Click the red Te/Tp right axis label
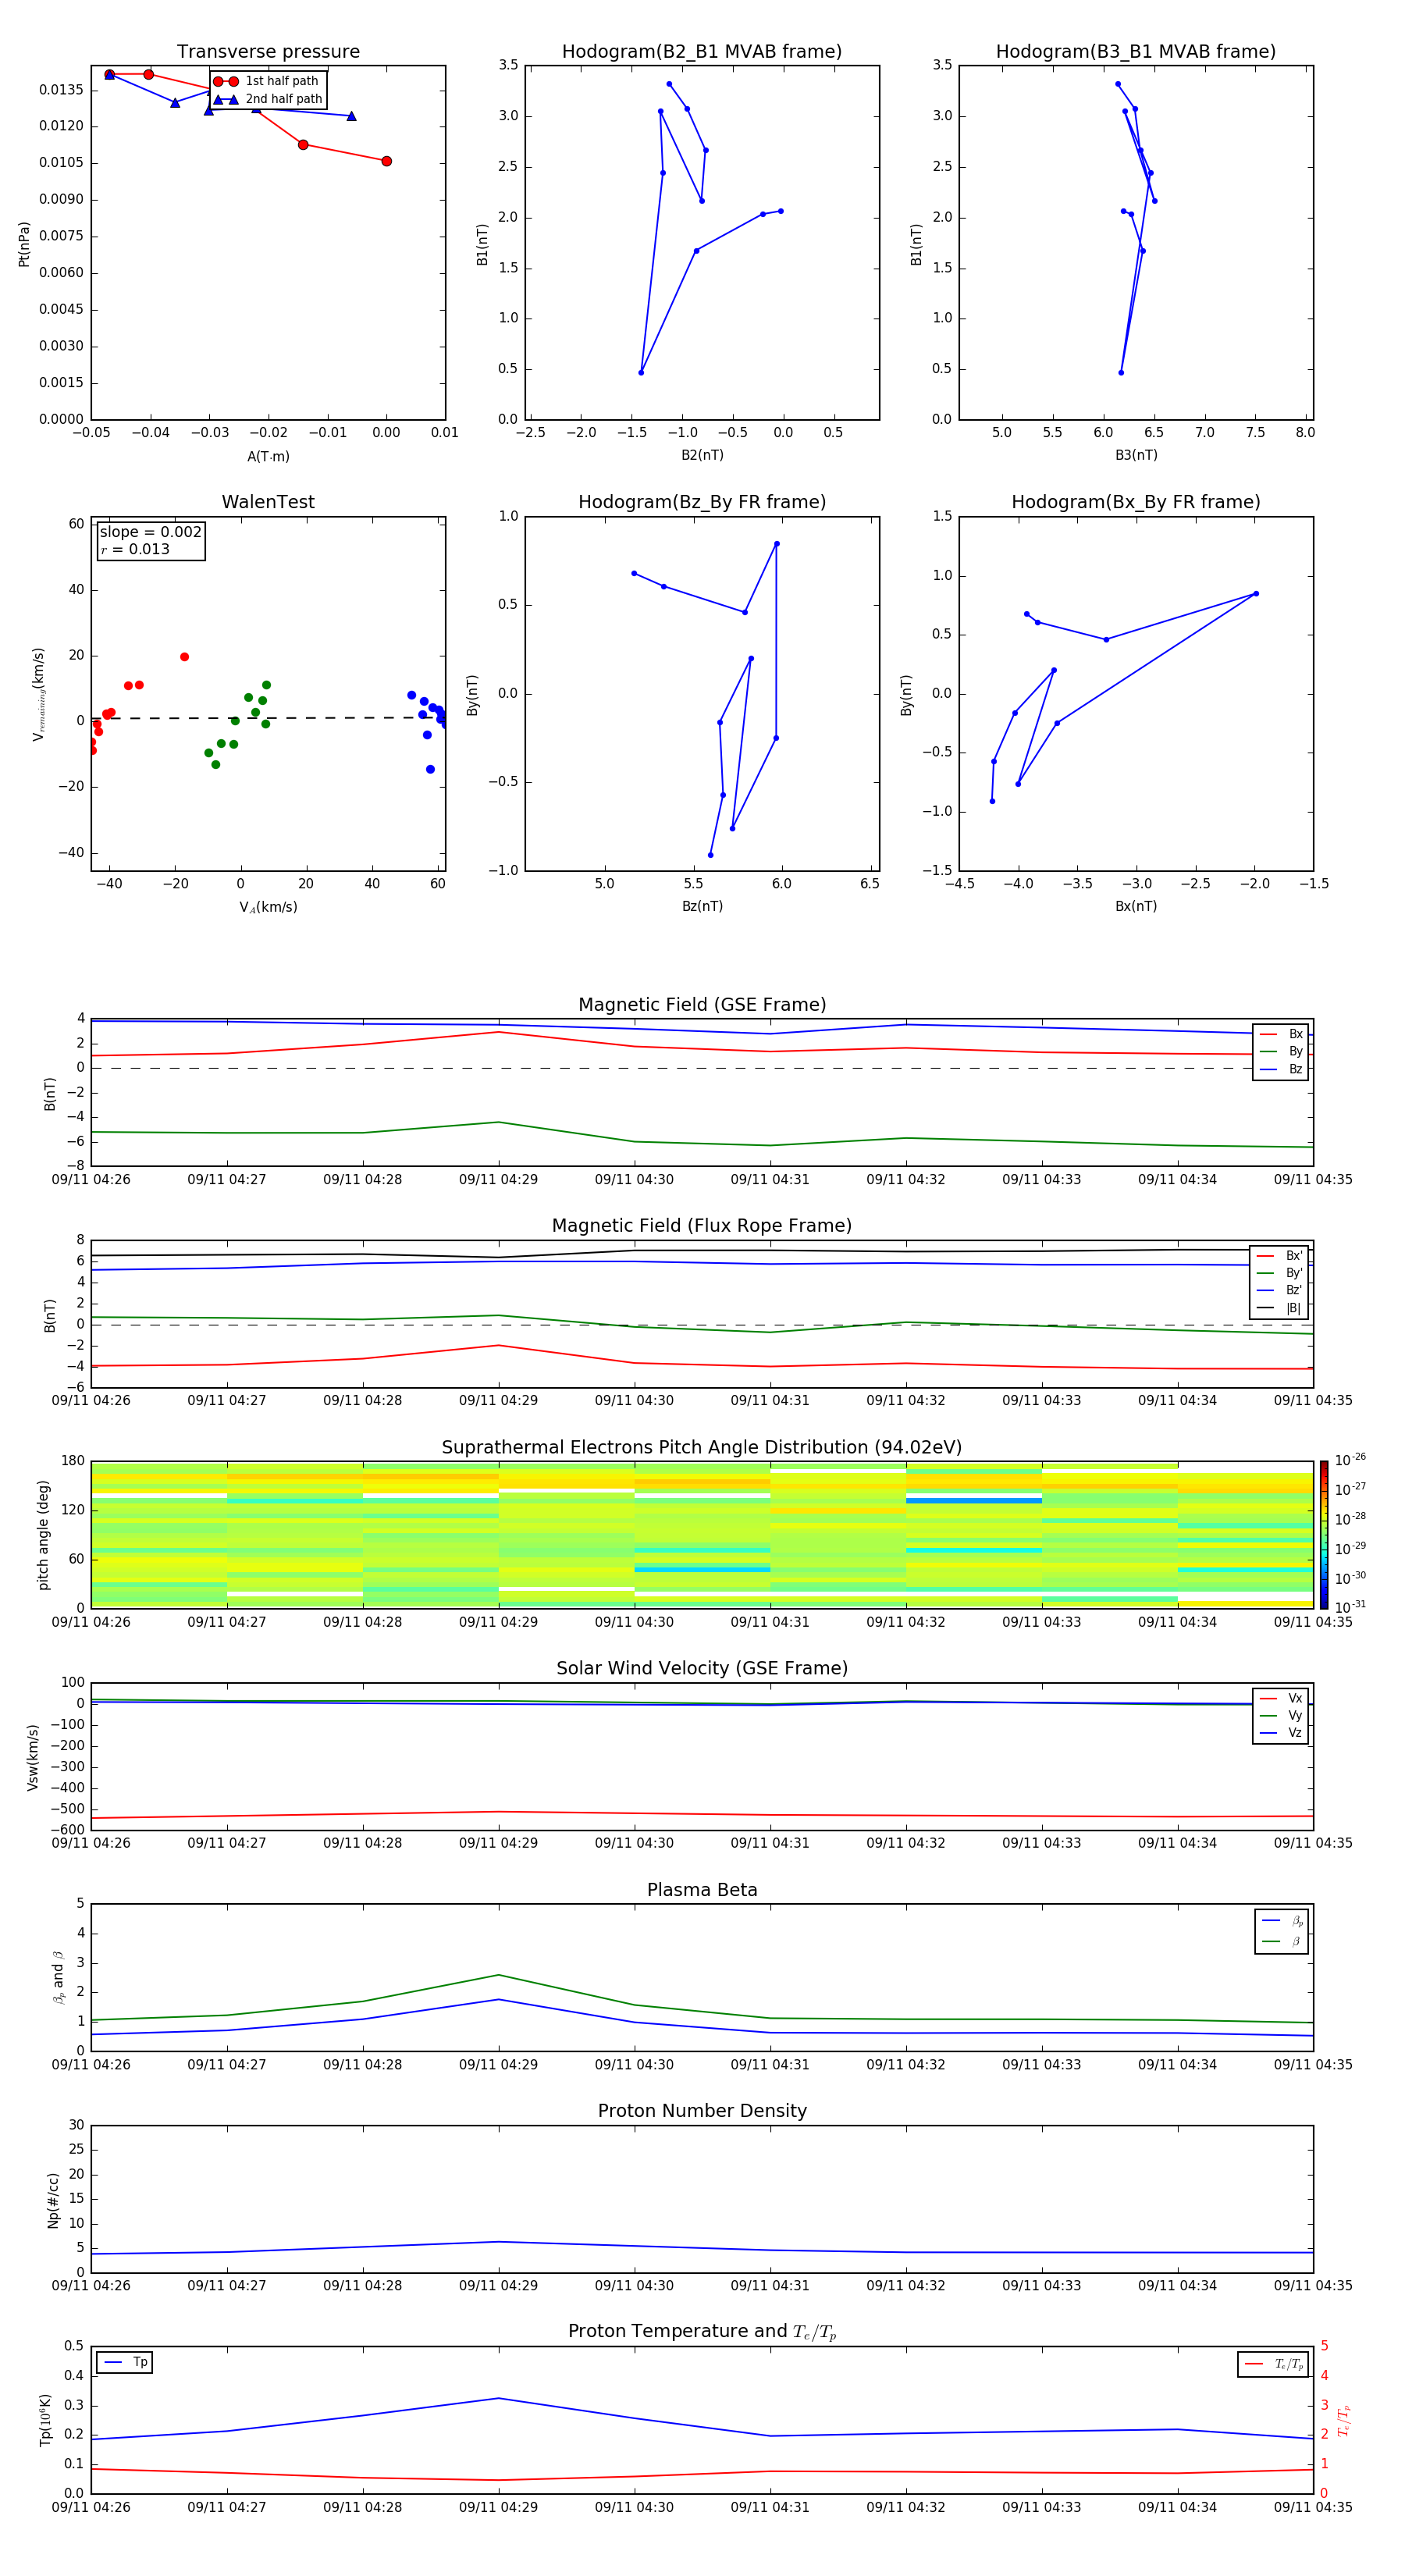Screen dimensions: 1405x2576 click(1344, 2421)
